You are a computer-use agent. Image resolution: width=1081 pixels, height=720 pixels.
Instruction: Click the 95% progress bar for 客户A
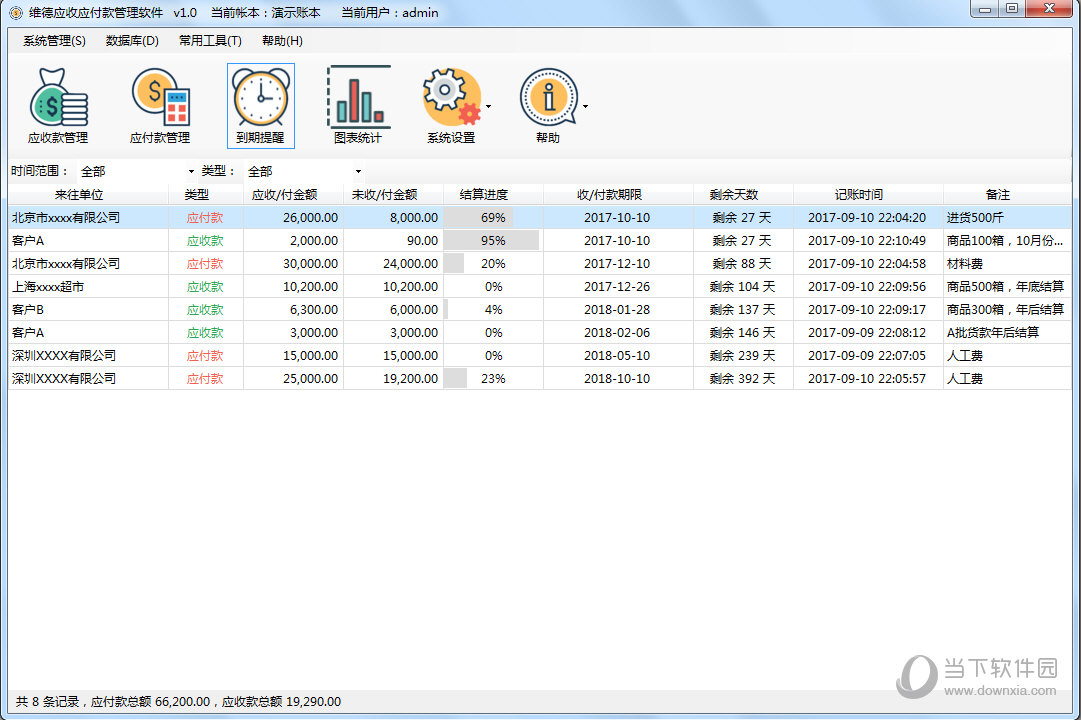492,241
